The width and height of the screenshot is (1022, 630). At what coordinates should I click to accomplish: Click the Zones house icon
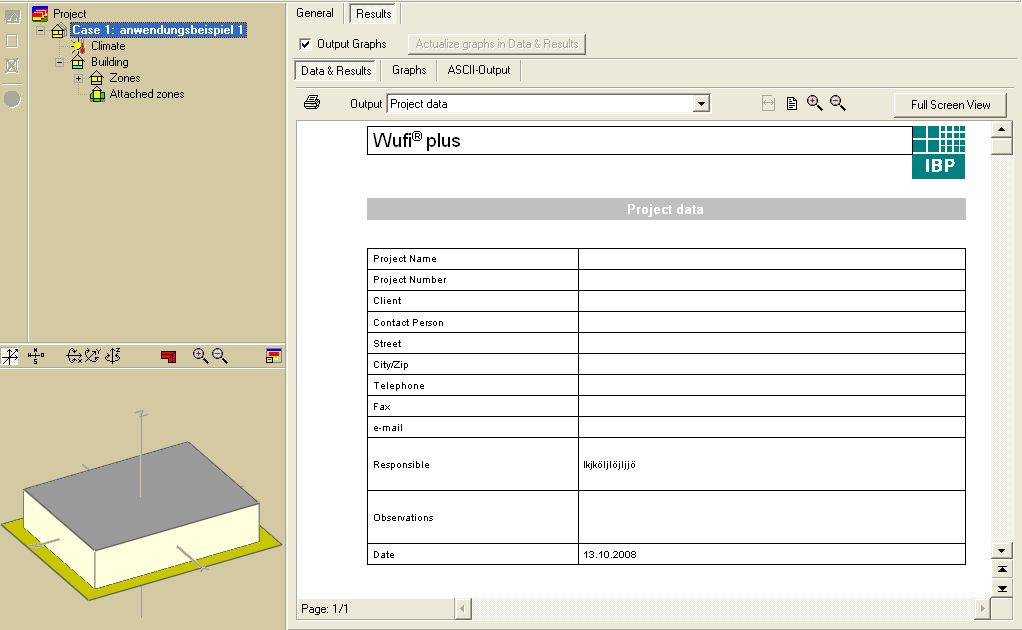tap(96, 78)
